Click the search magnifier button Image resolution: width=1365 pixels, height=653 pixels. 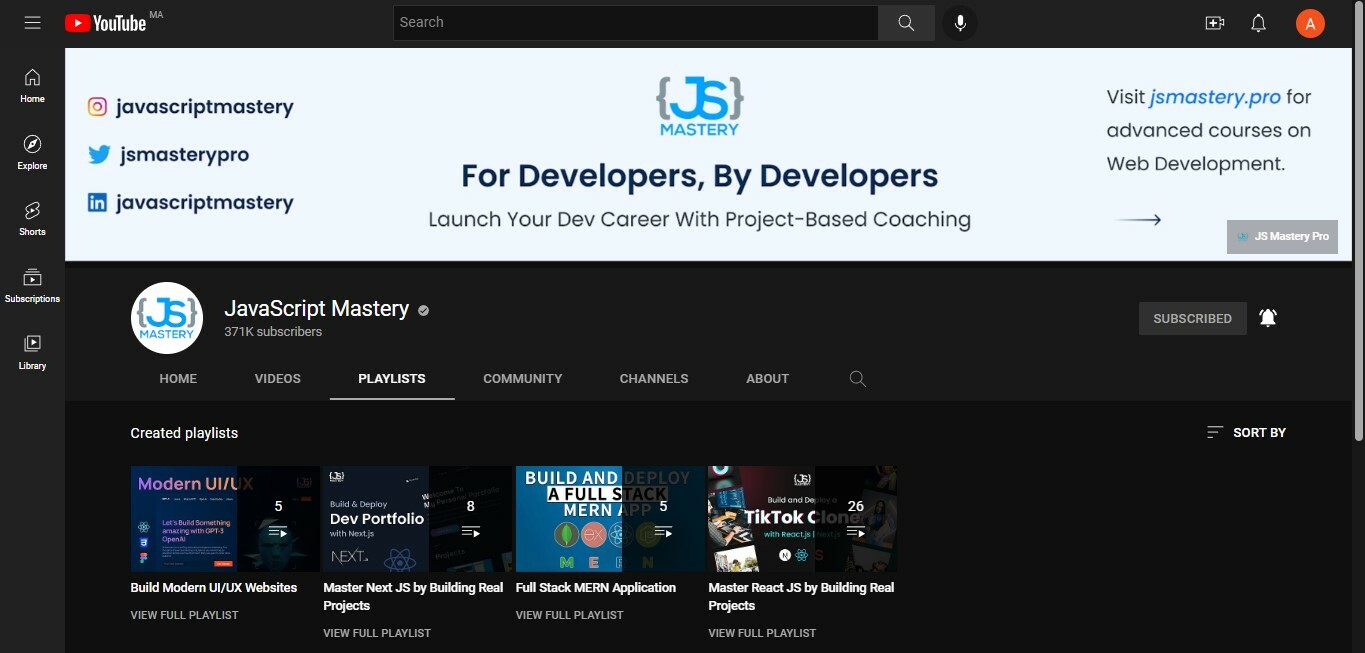click(x=906, y=23)
